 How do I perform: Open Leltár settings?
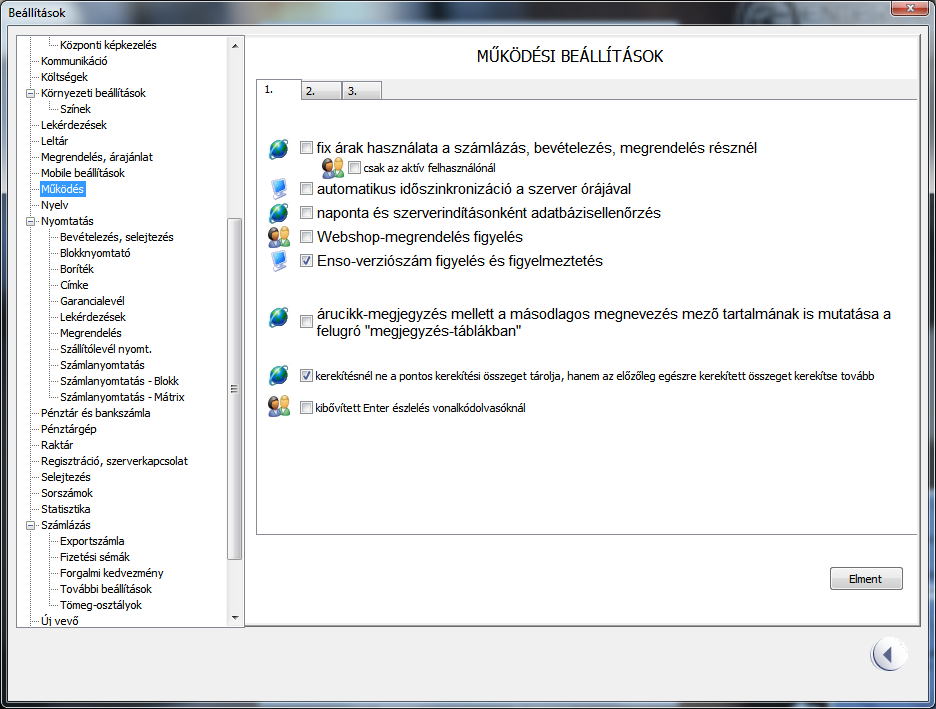click(x=54, y=141)
